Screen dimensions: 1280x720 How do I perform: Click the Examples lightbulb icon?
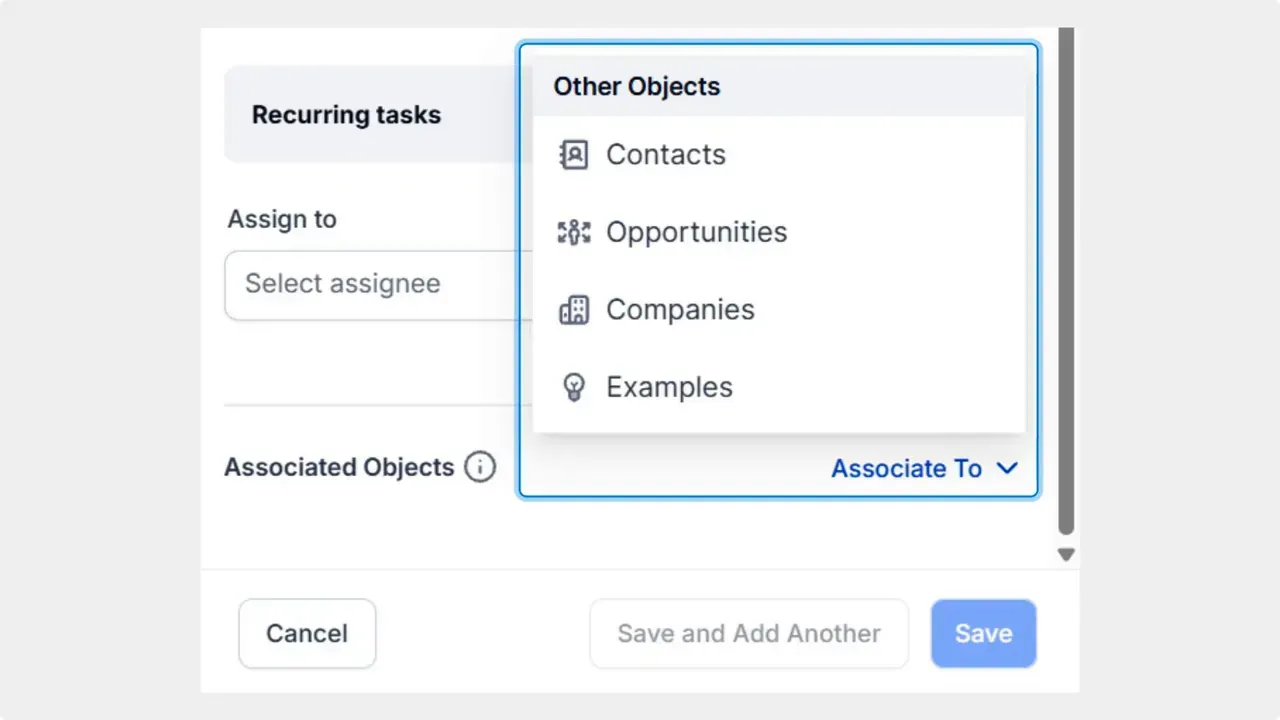573,387
